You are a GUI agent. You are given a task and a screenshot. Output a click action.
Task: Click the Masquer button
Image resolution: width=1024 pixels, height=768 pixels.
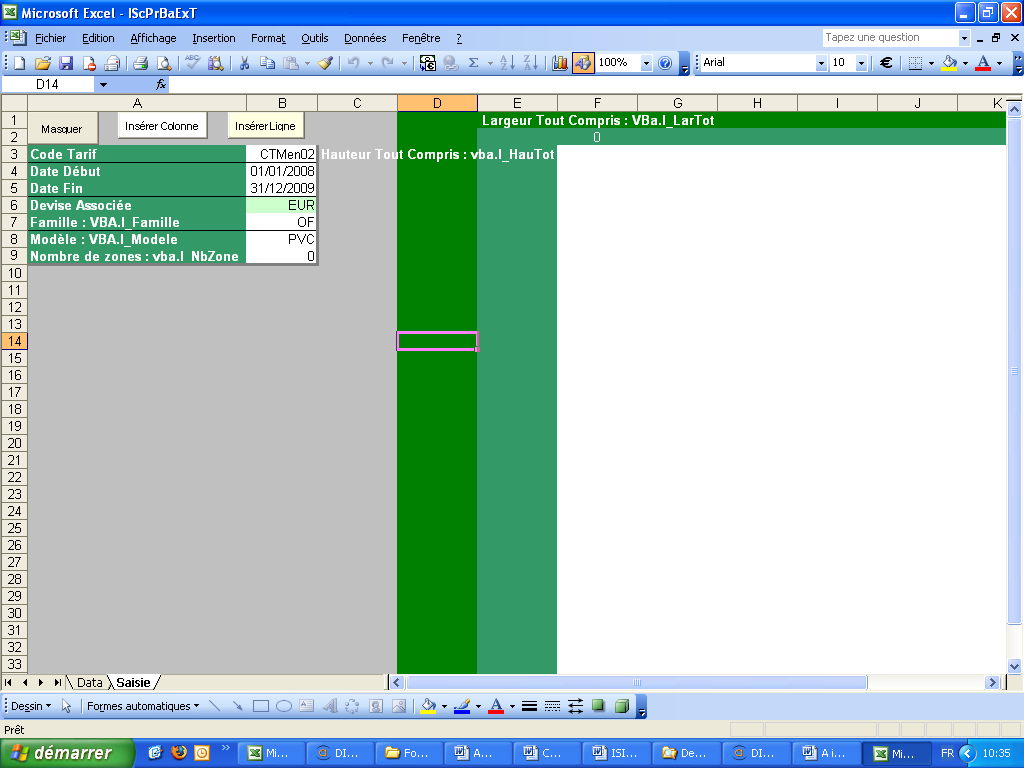(x=62, y=128)
